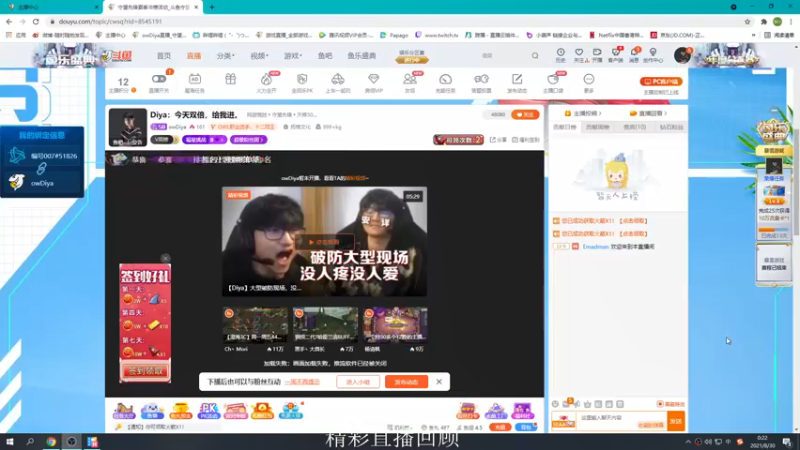Open the PK活动 icon below the player
The image size is (800, 450).
pyautogui.click(x=209, y=411)
